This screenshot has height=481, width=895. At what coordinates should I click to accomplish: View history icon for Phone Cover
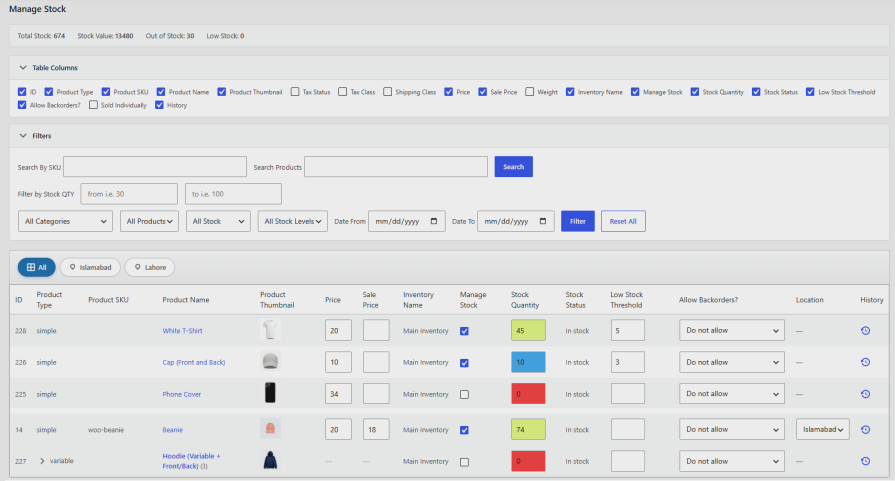click(865, 394)
